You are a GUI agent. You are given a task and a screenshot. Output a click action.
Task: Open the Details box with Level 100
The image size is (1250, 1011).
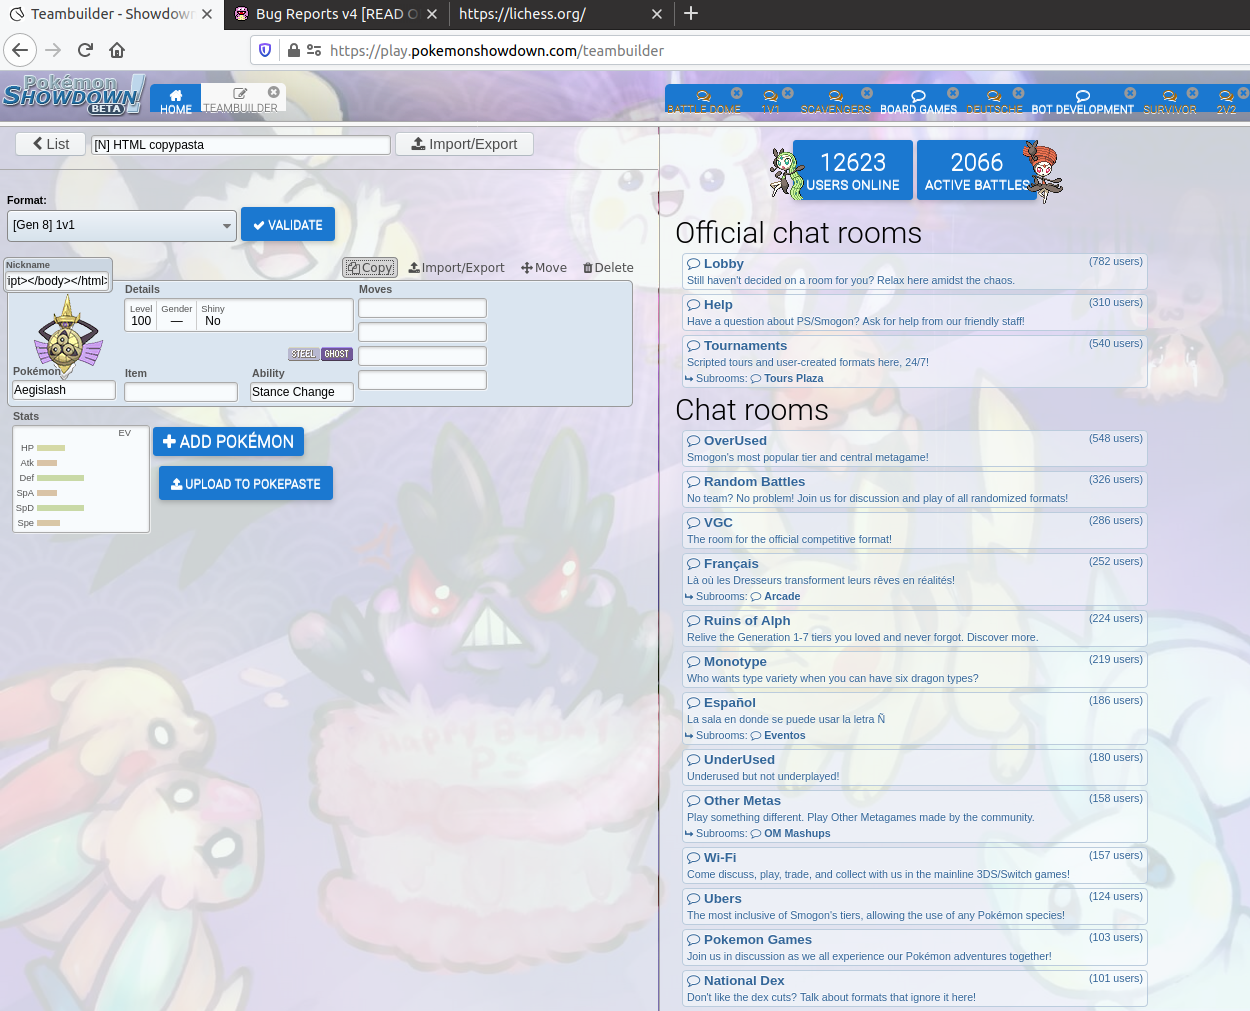pyautogui.click(x=239, y=315)
